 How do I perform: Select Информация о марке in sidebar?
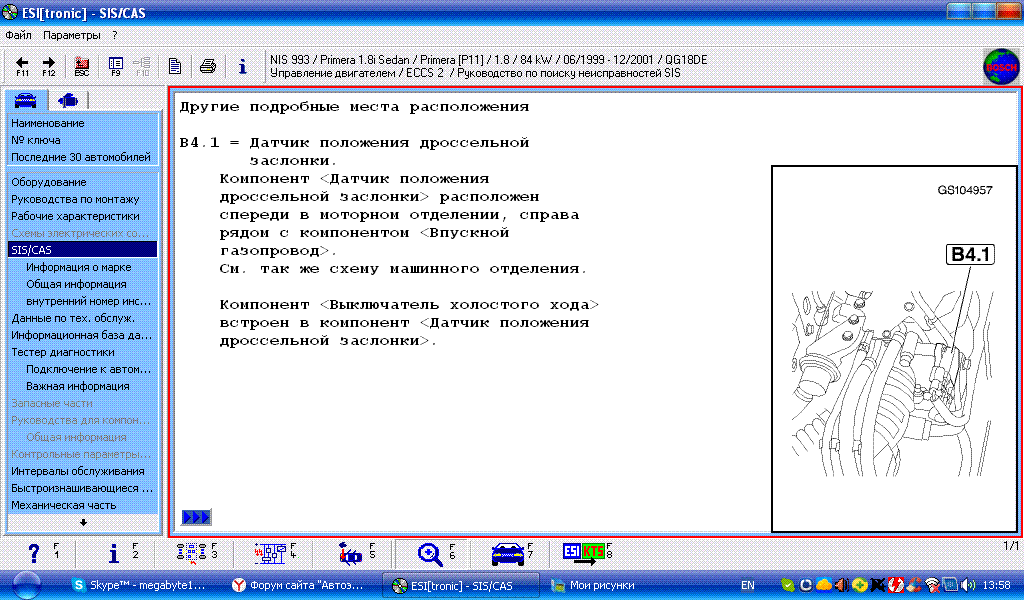[x=79, y=267]
